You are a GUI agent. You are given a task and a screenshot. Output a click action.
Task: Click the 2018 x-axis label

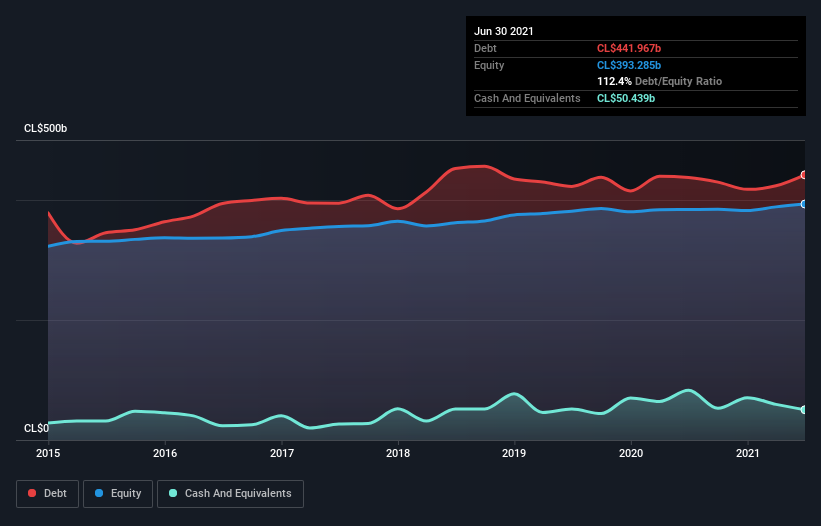point(398,453)
